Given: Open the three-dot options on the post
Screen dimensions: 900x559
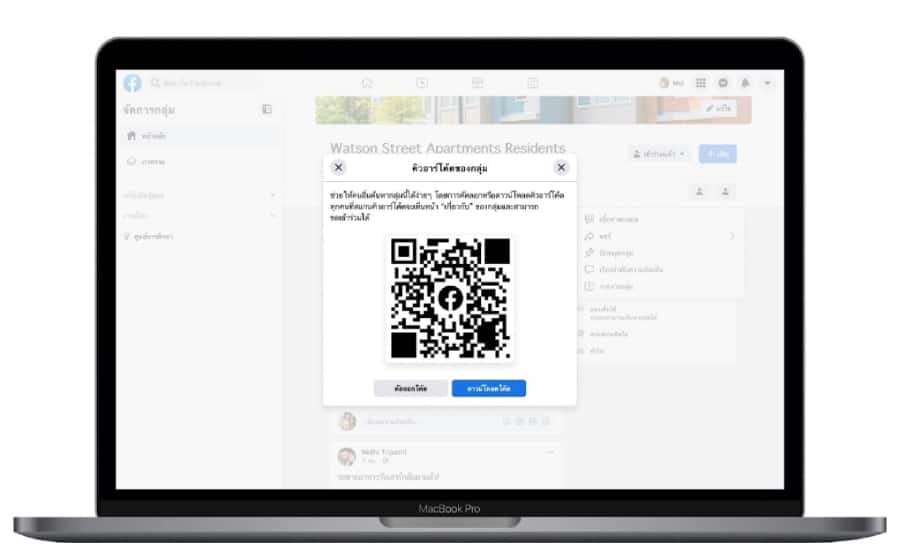Looking at the screenshot, I should 549,452.
